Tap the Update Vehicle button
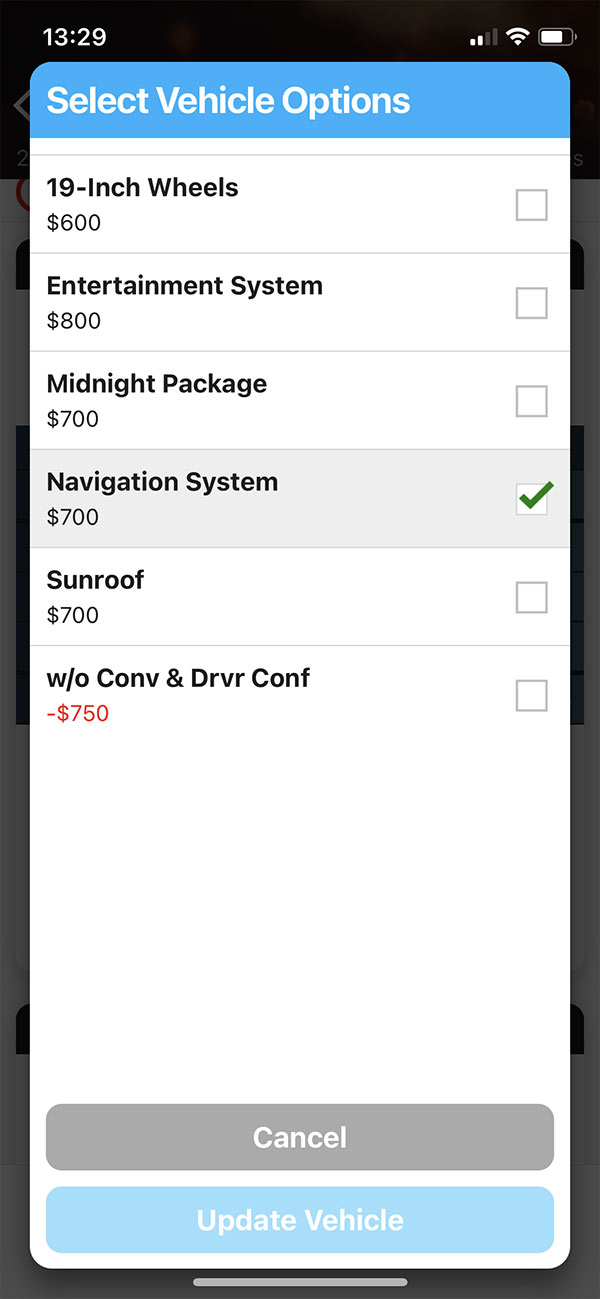Viewport: 600px width, 1299px height. 300,1219
